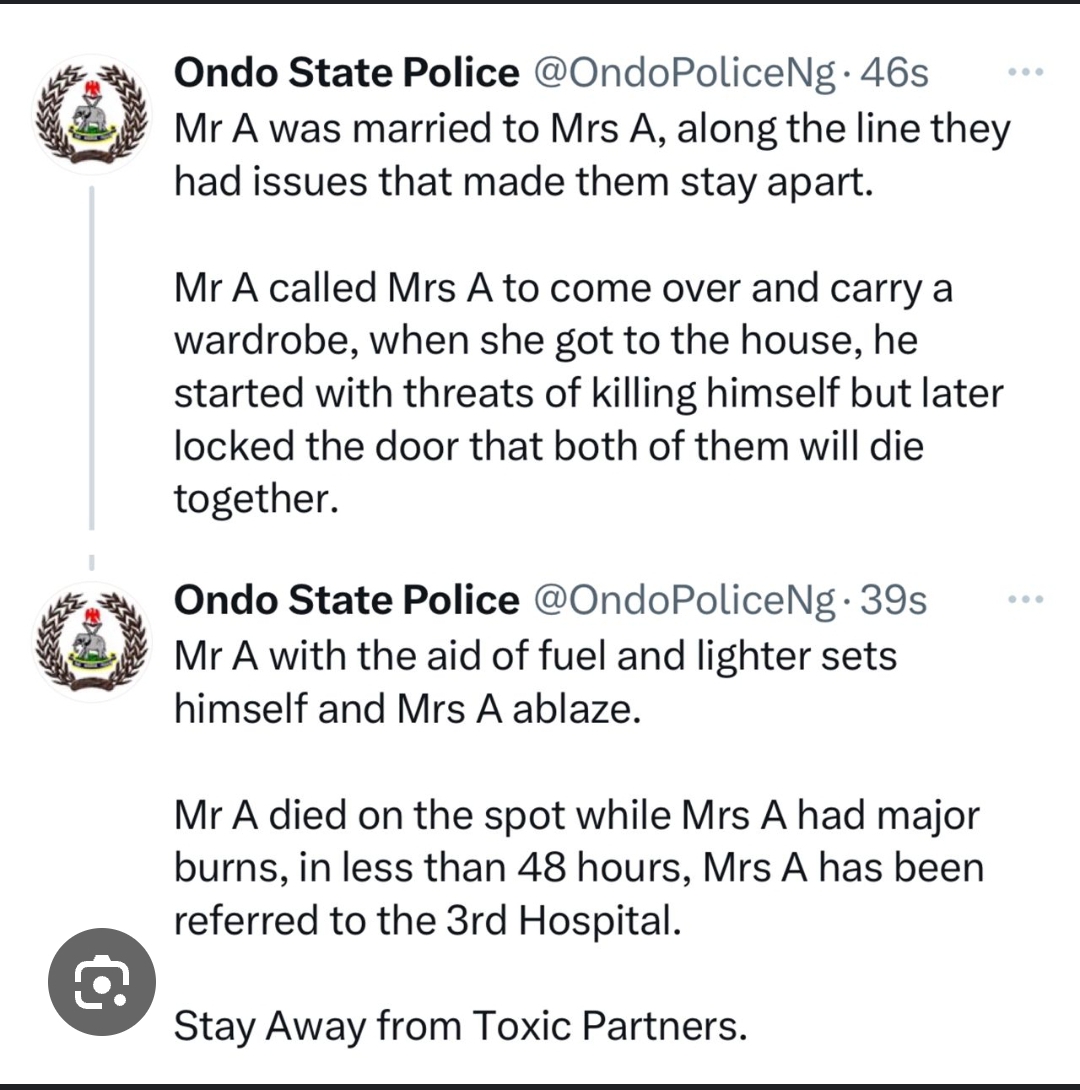1080x1090 pixels.
Task: Open more options on the 39s tweet
Action: 1025,600
